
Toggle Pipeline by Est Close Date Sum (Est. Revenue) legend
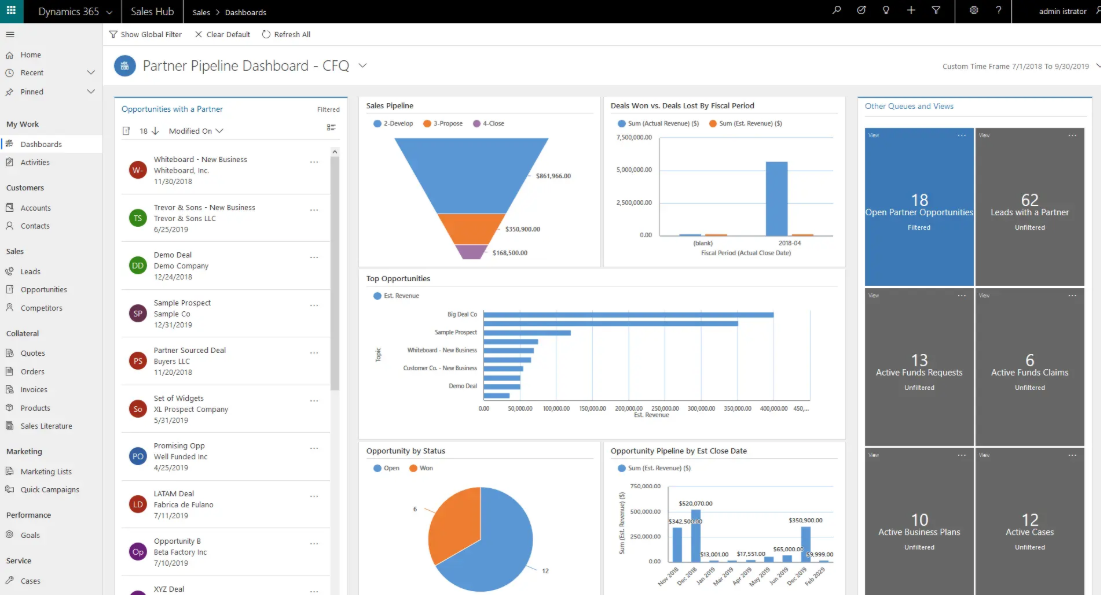point(654,468)
